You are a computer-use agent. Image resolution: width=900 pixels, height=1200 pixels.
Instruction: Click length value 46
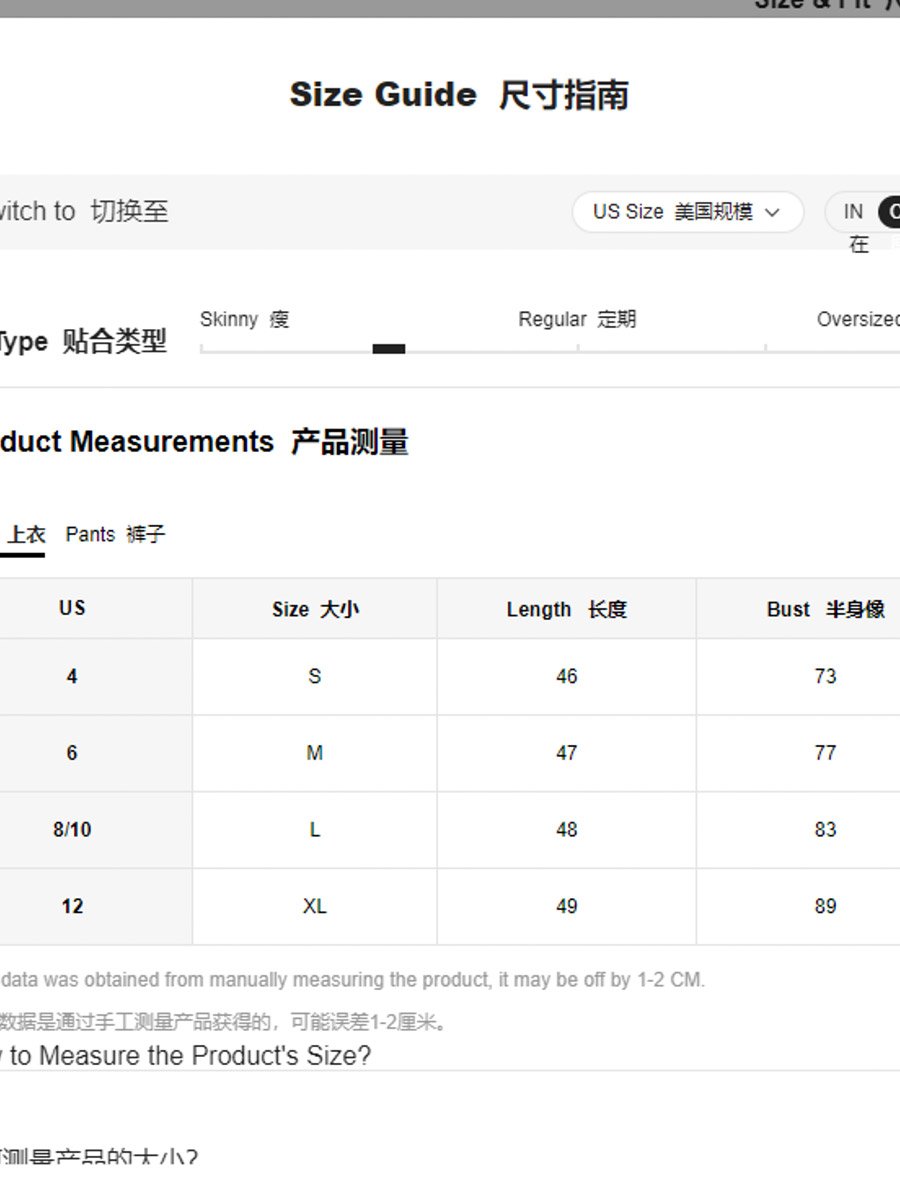coord(567,677)
